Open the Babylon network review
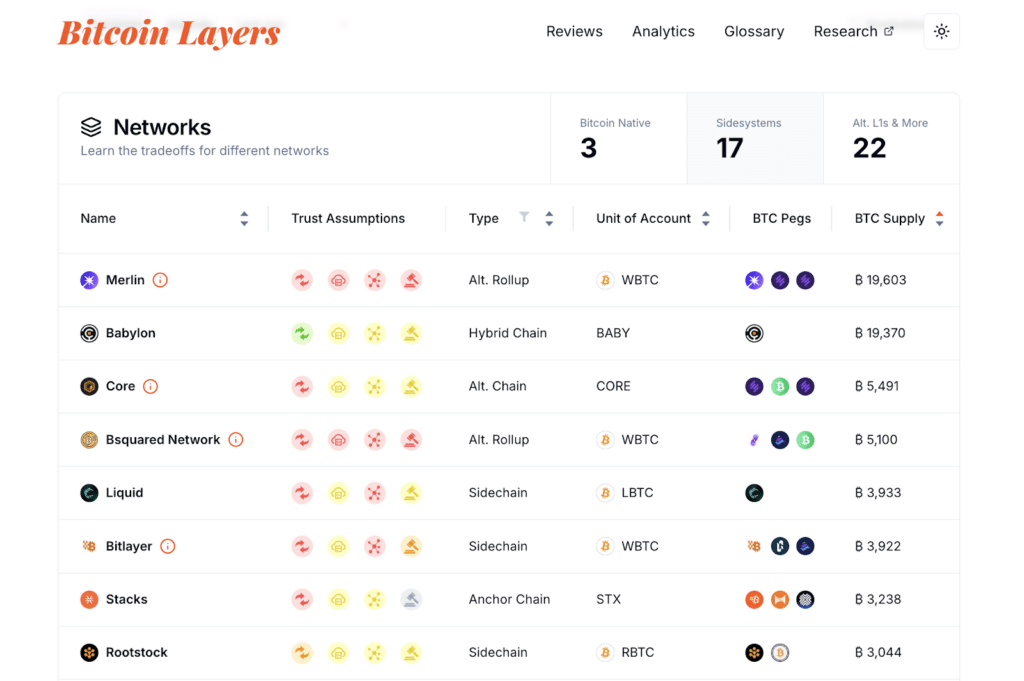 pos(131,333)
